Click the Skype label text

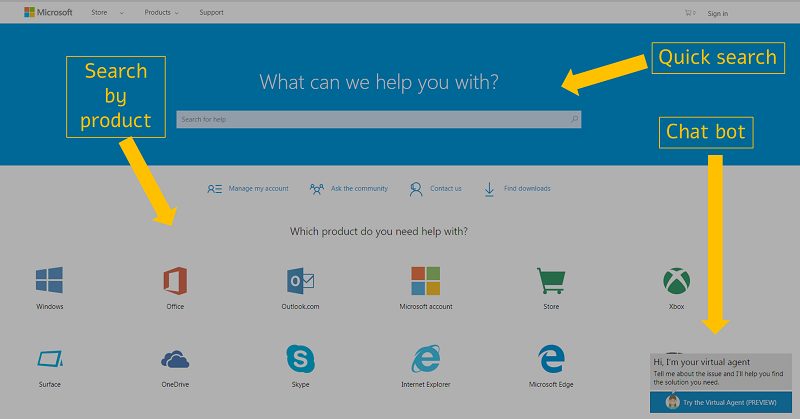pyautogui.click(x=301, y=385)
